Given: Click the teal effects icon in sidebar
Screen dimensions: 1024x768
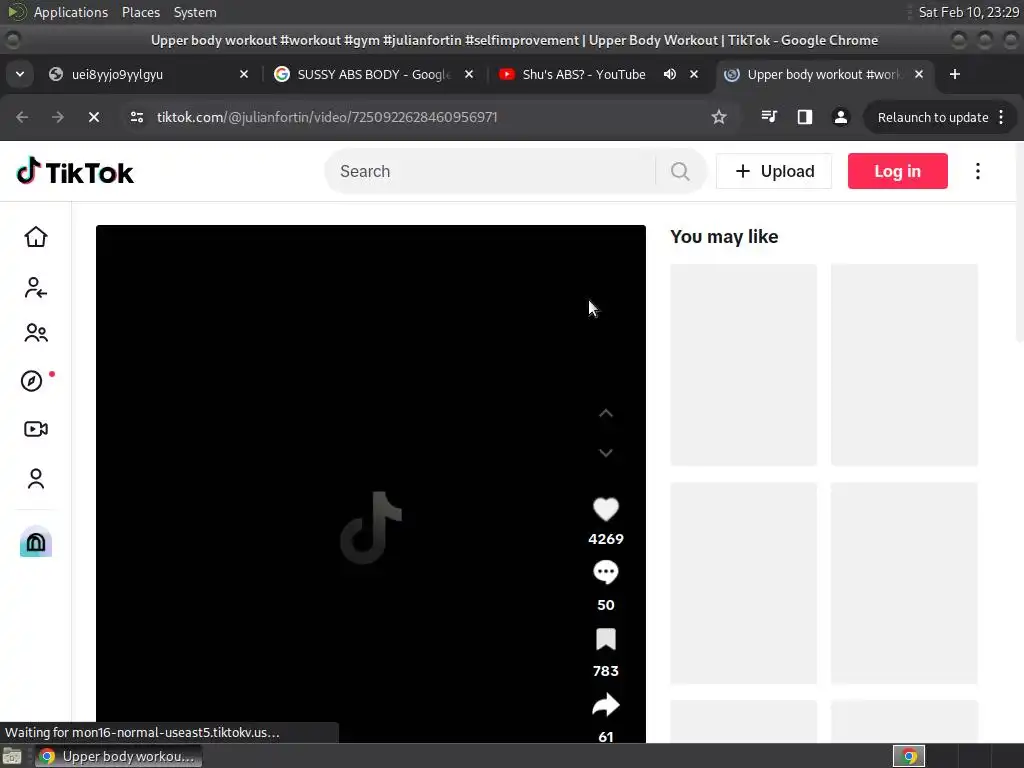Looking at the screenshot, I should 36,541.
